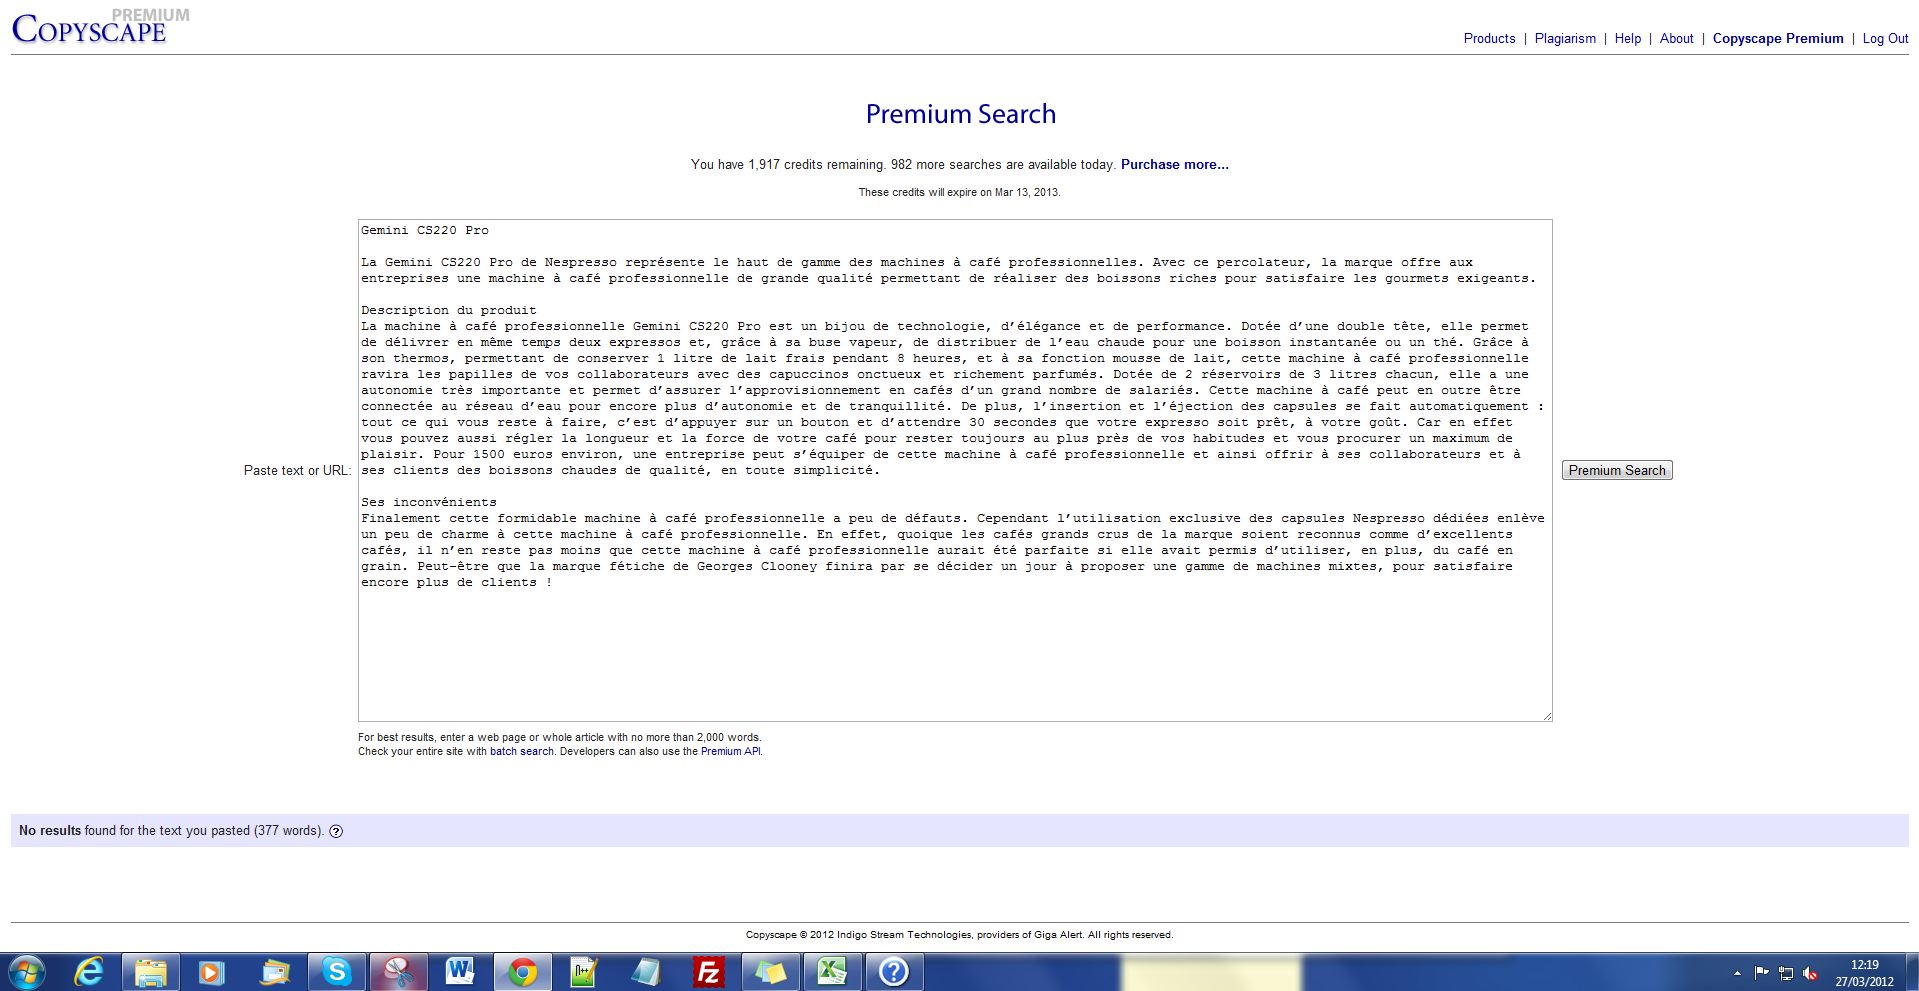Open Notepad++ from the taskbar
Viewport: 1919px width, 991px height.
[584, 971]
